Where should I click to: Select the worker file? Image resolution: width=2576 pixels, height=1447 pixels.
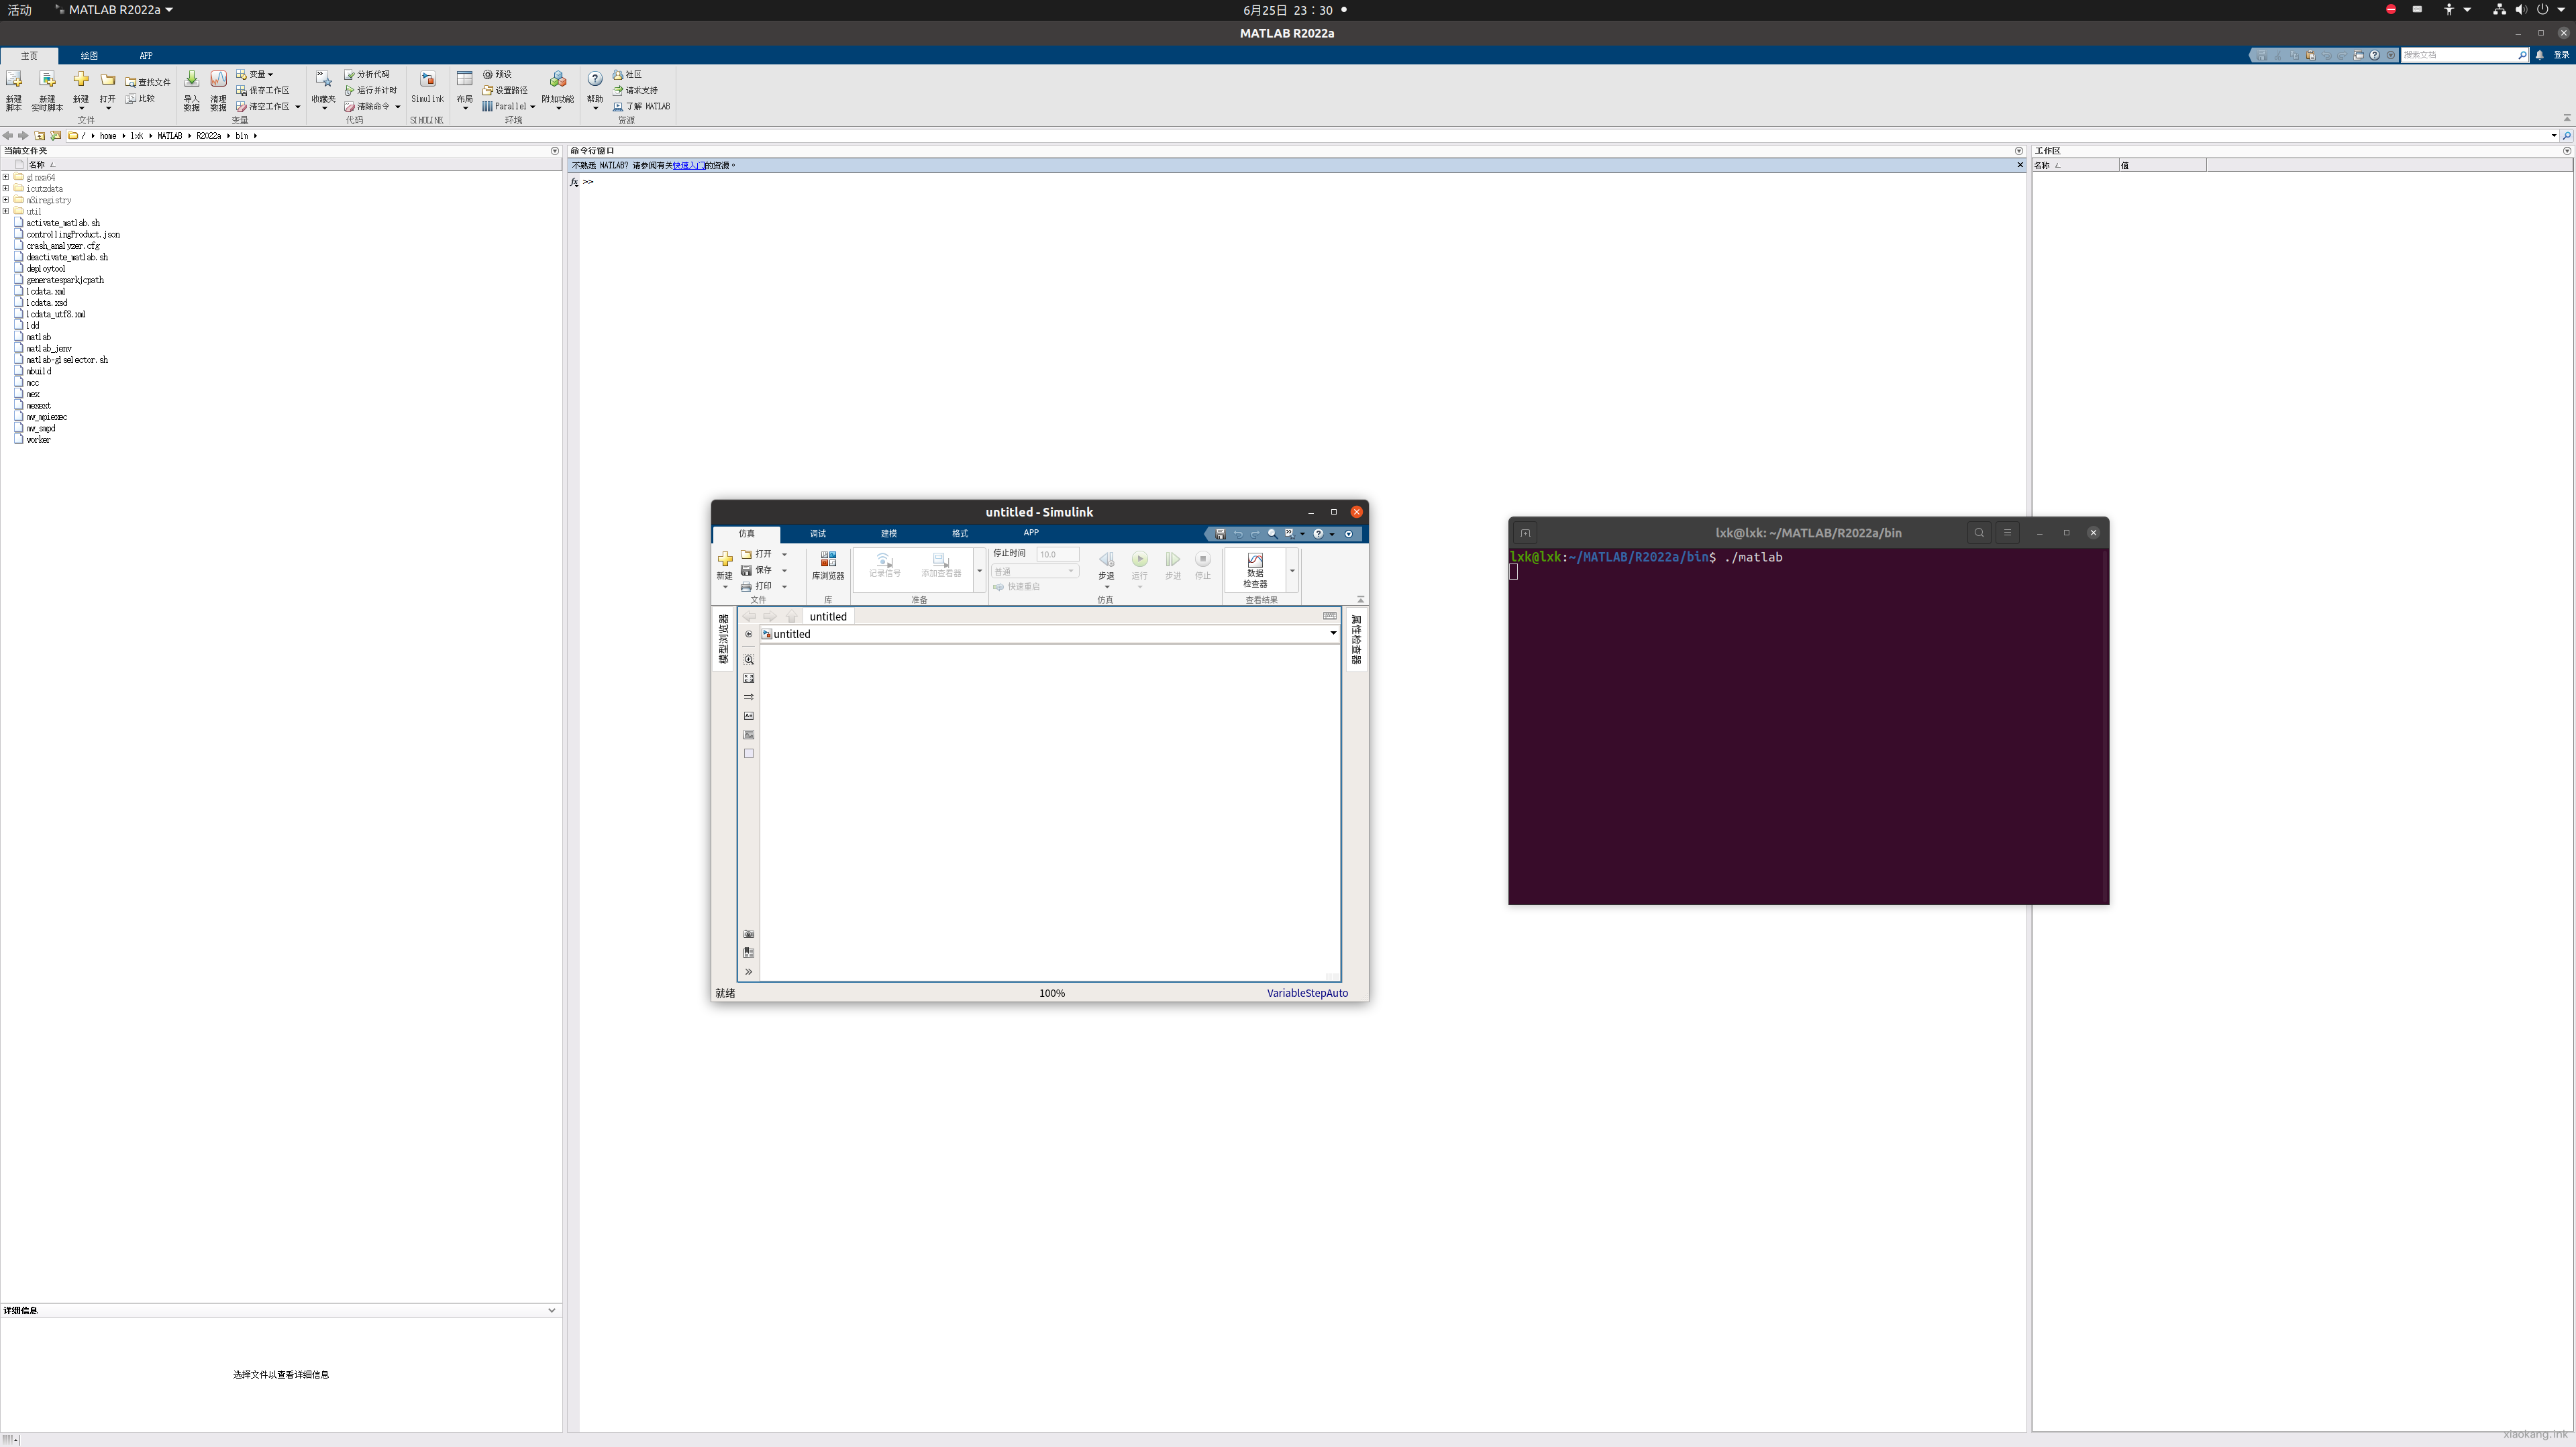point(38,440)
